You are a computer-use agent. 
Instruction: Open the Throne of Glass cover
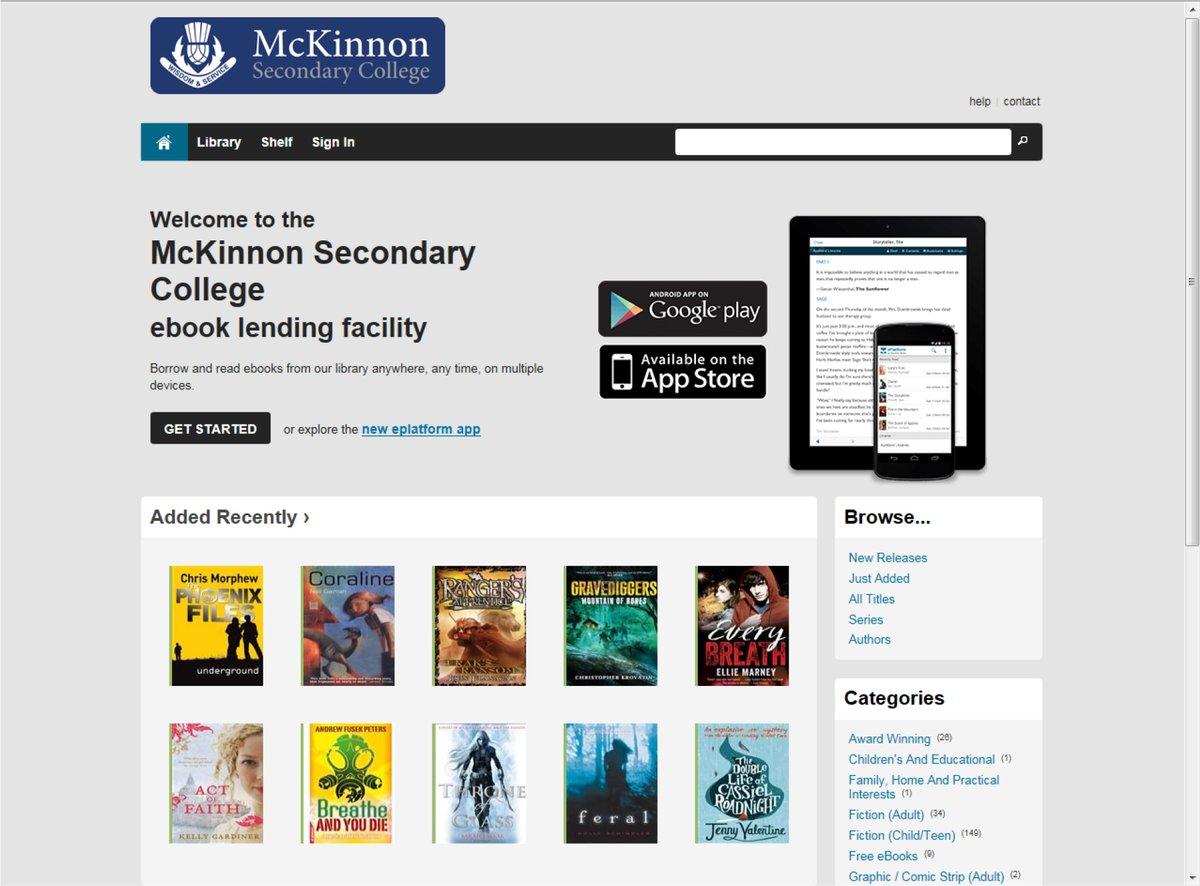[x=479, y=783]
